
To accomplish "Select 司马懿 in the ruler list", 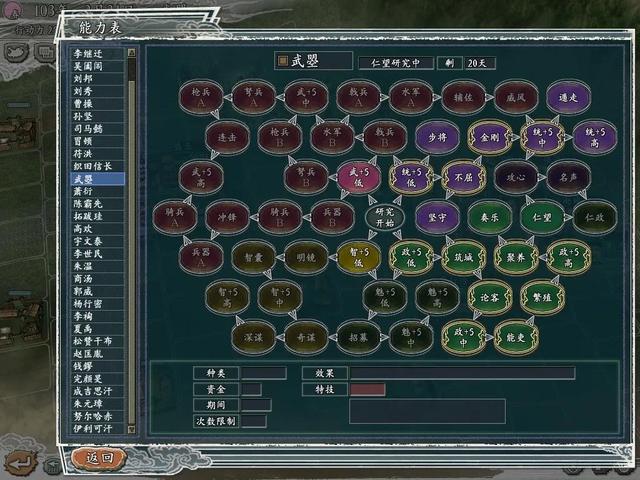I will tap(97, 129).
